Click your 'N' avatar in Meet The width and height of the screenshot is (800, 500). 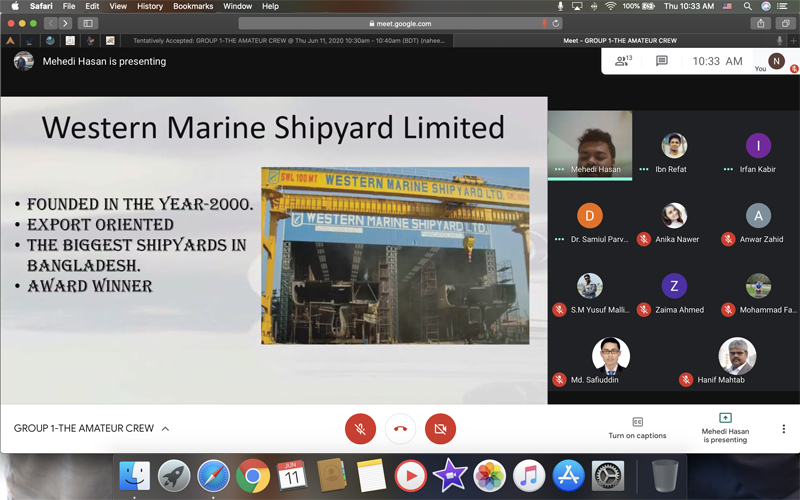pyautogui.click(x=776, y=61)
